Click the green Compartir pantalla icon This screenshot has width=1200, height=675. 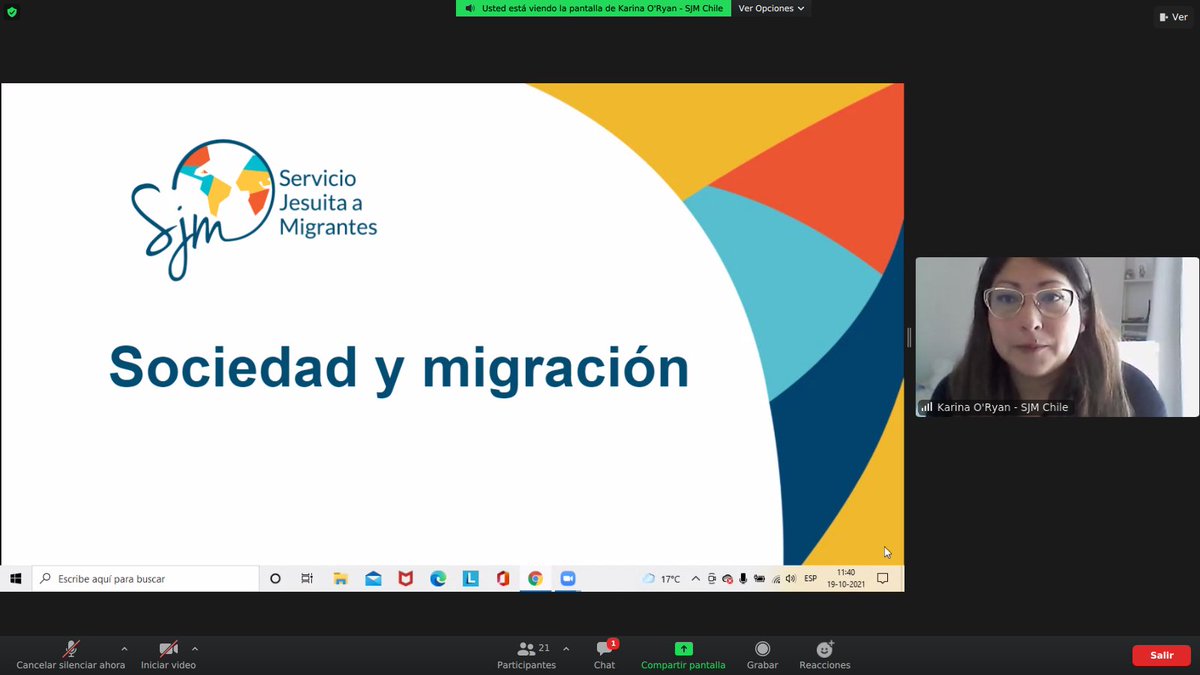(x=683, y=649)
